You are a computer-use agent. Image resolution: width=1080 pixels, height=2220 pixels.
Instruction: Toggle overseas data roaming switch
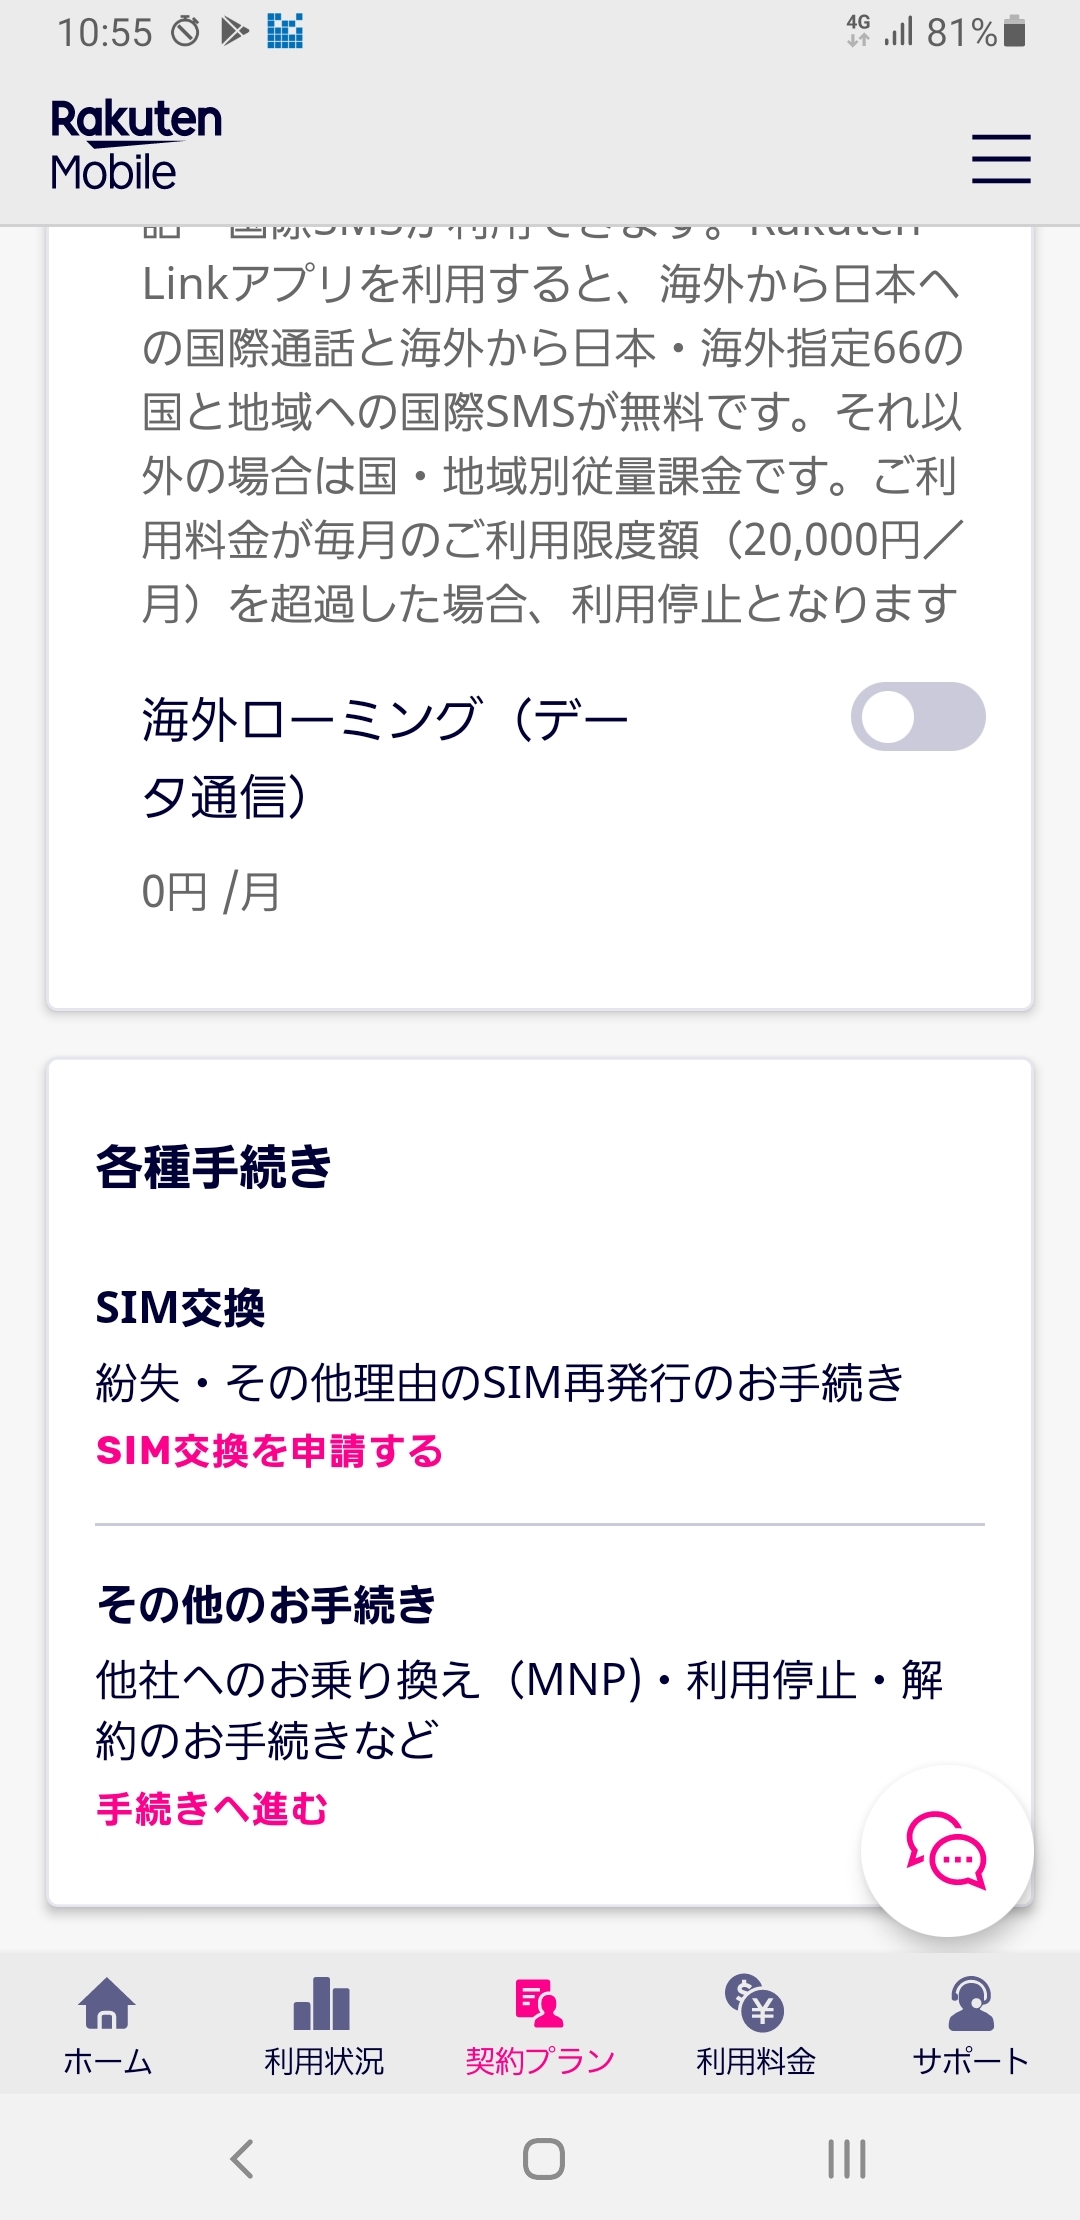[918, 717]
